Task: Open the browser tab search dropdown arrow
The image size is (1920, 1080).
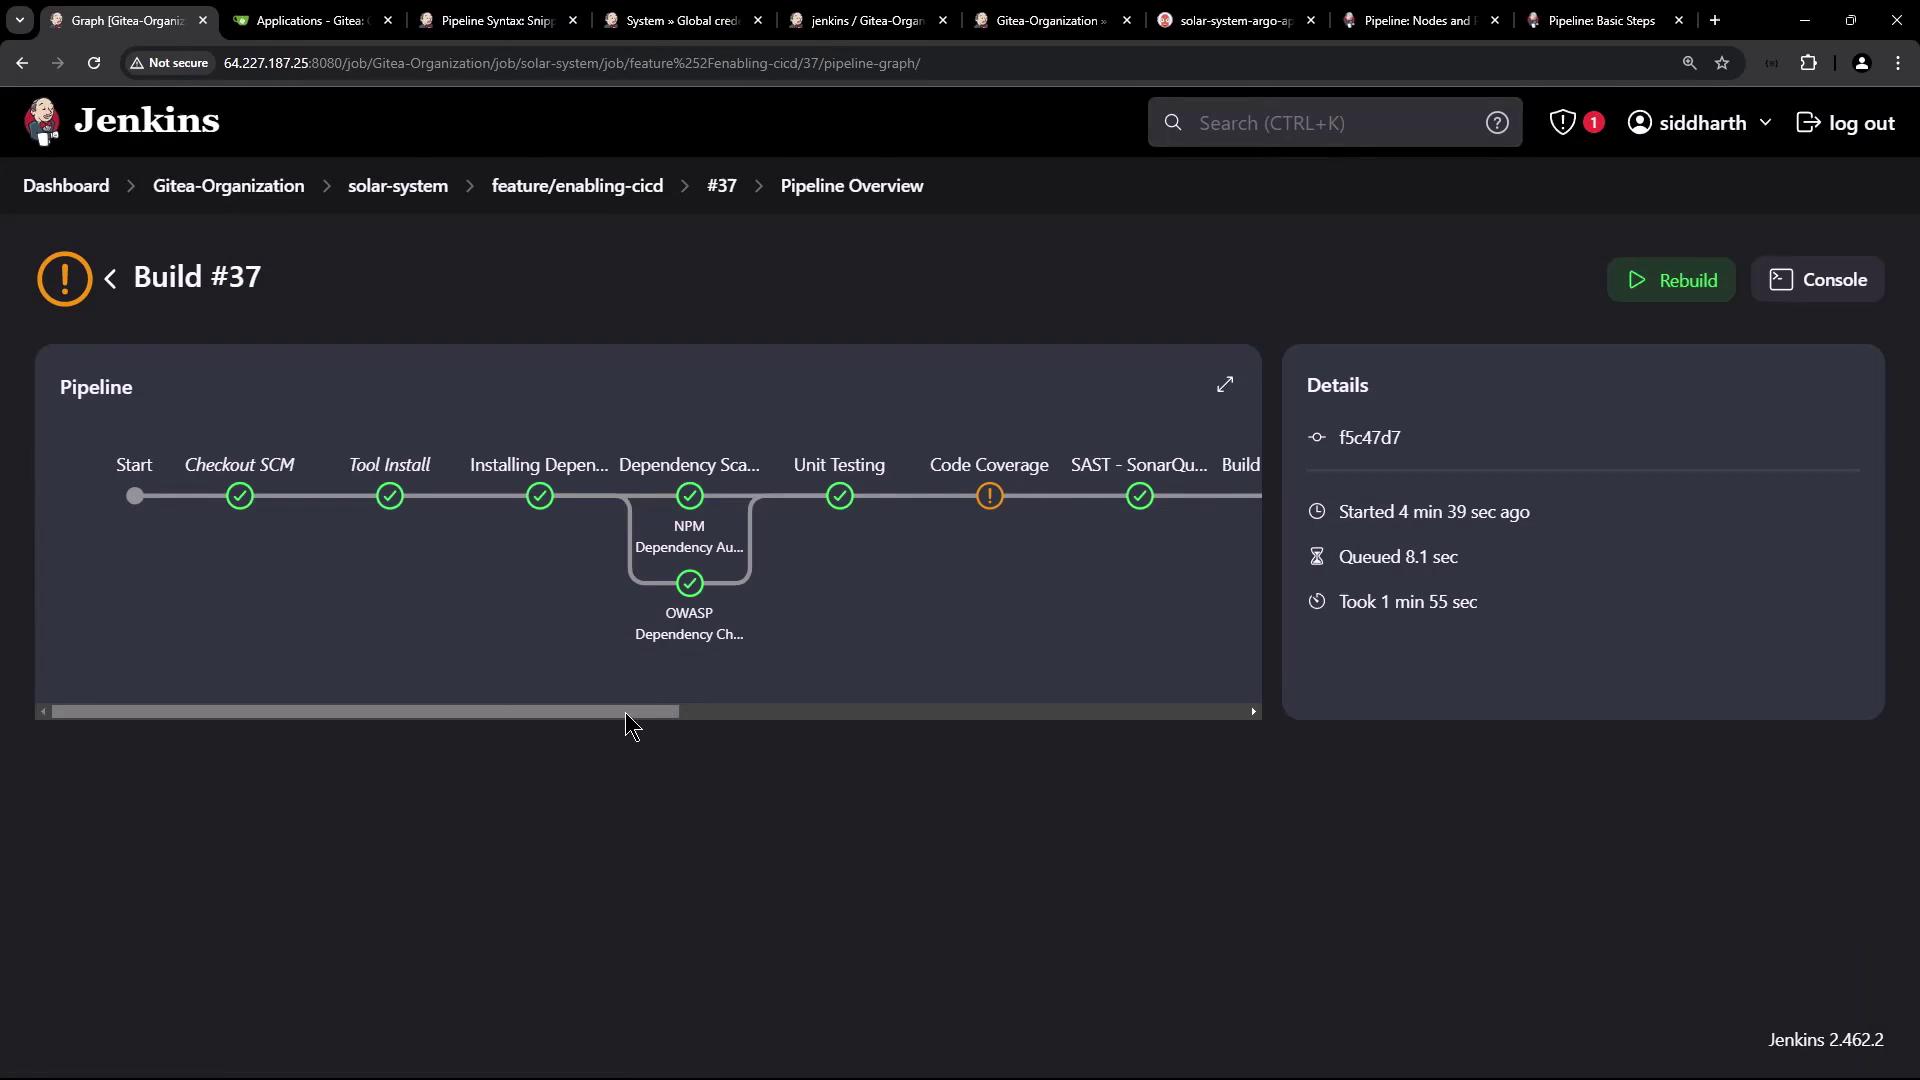Action: (19, 20)
